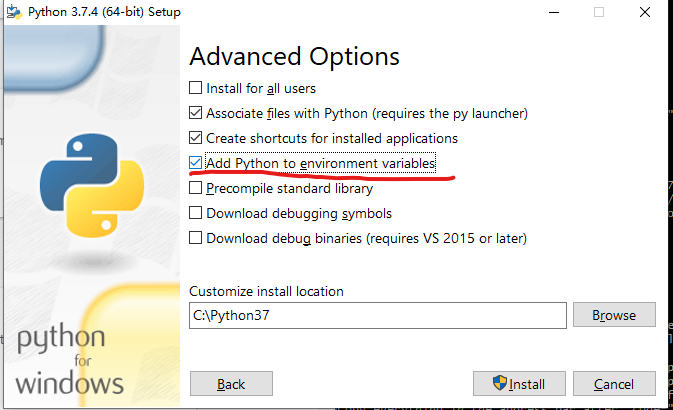
Task: Go Back to previous setup page
Action: pyautogui.click(x=231, y=383)
